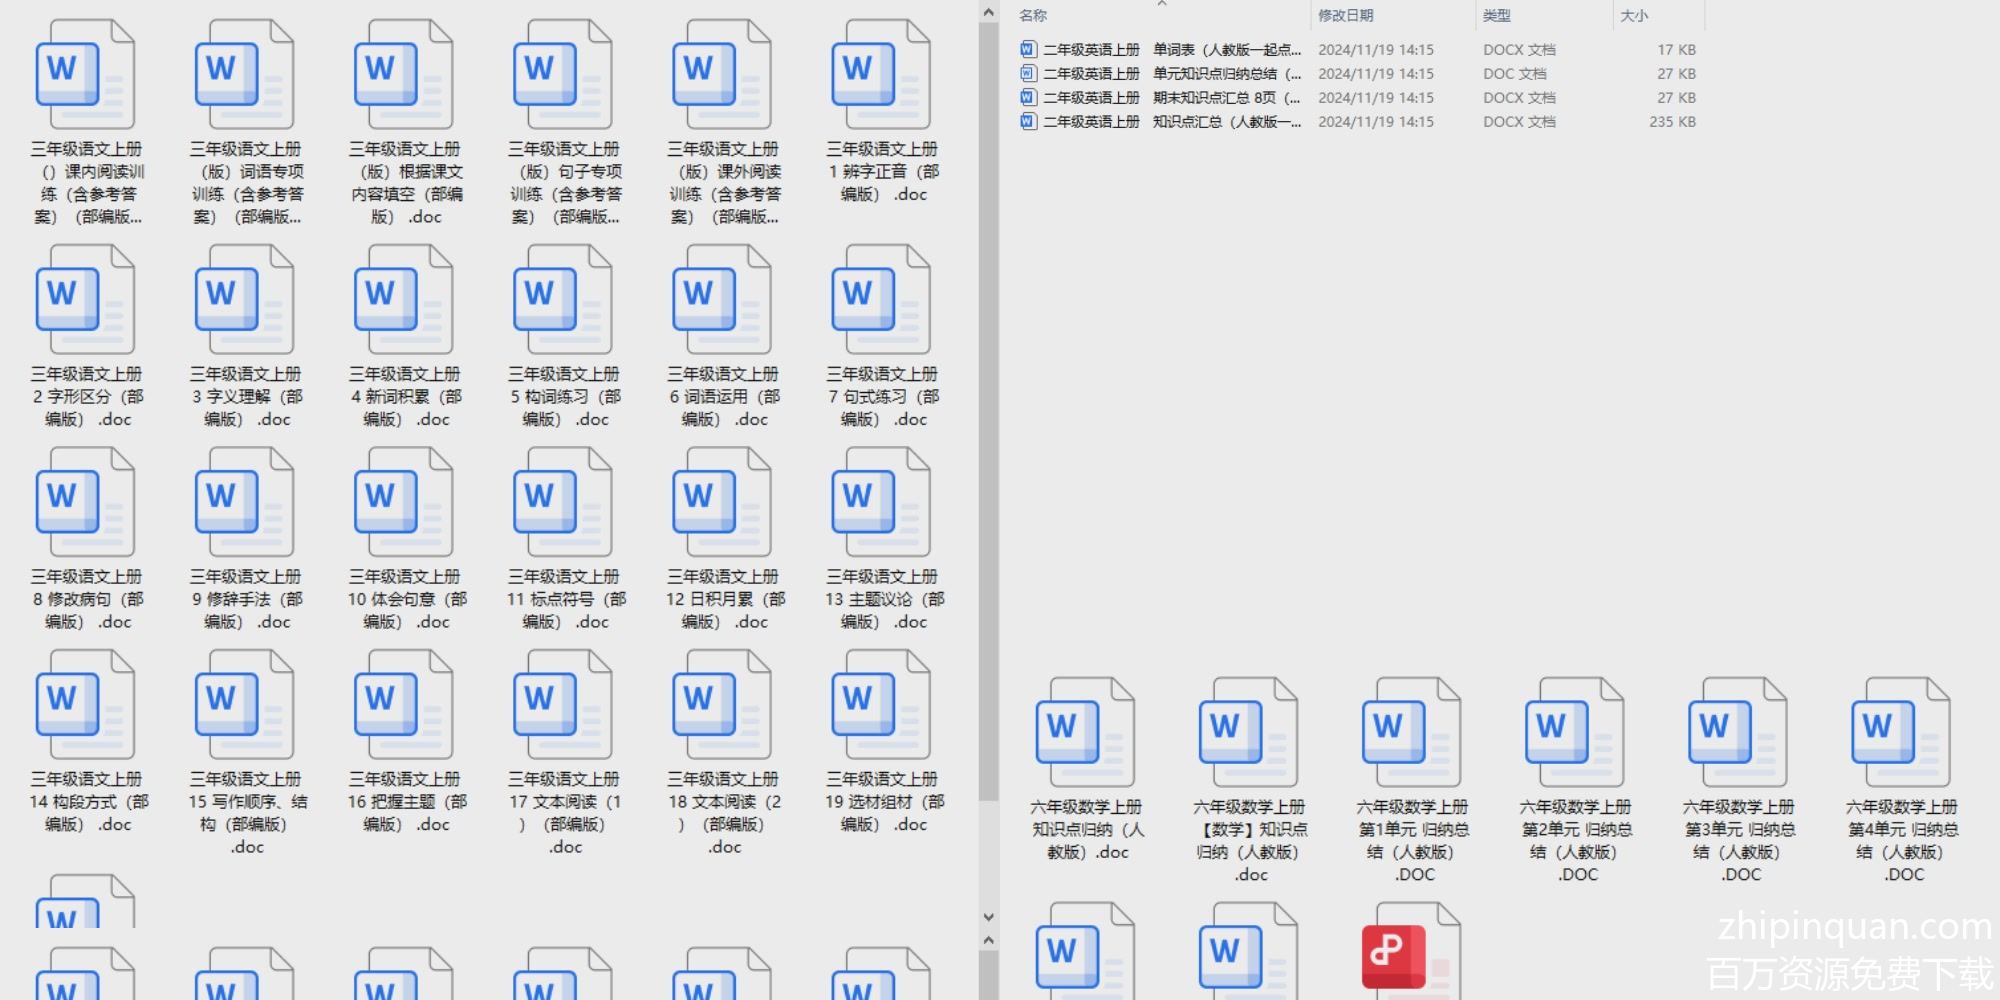The width and height of the screenshot is (2000, 1000).
Task: Click the 15 写作顺序、结构 file icon
Action: point(245,706)
